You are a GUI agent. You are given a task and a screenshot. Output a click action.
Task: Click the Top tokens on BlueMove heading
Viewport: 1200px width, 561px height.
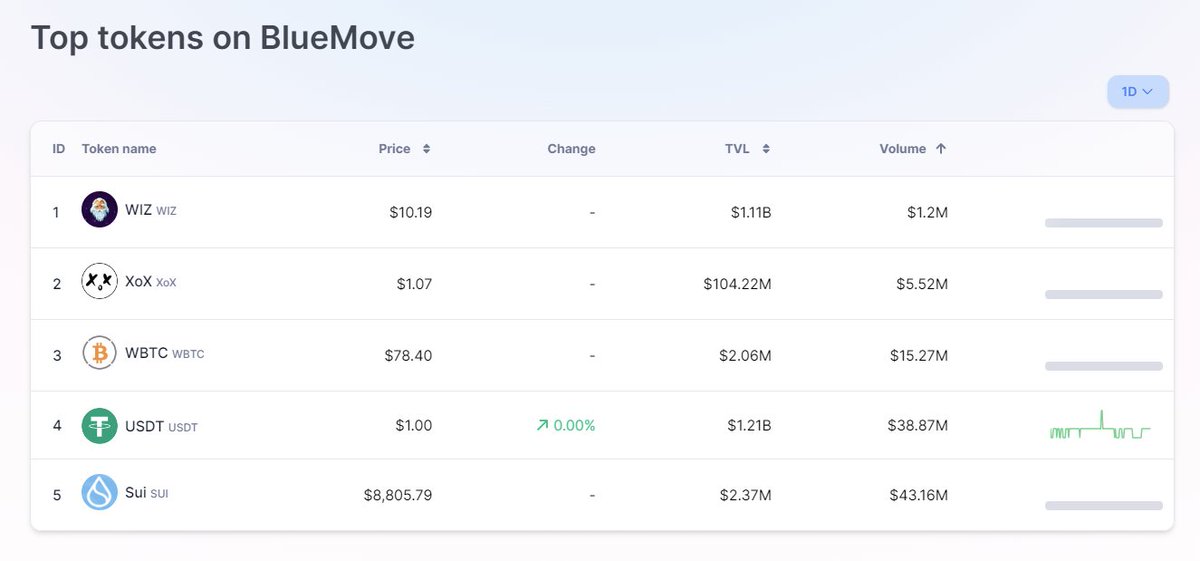[x=222, y=38]
